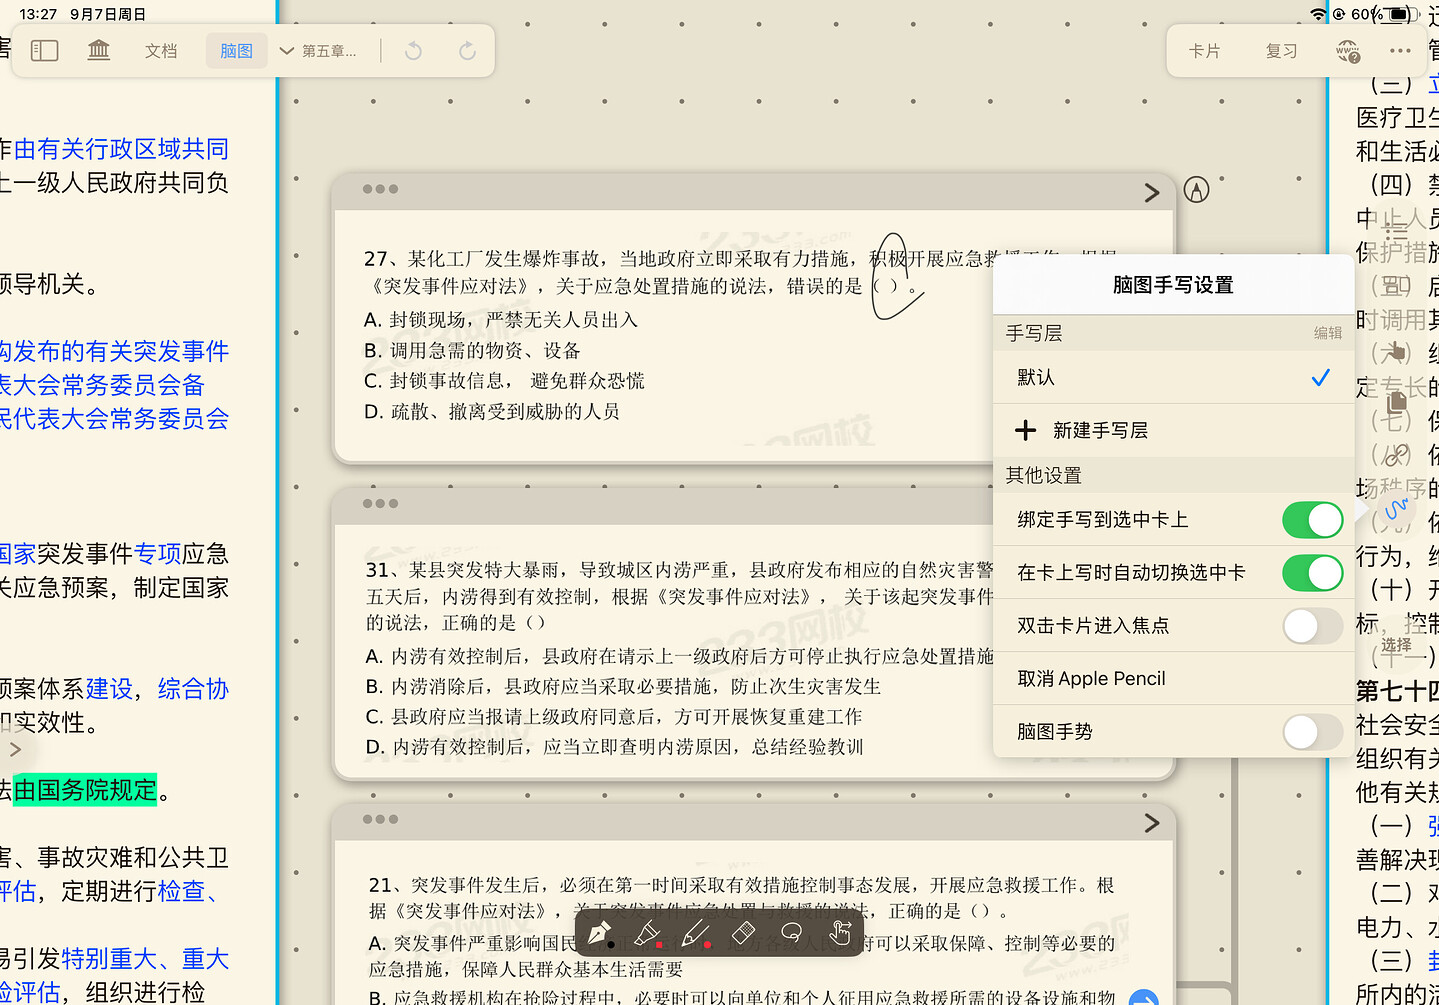Enable 脑图手势 toggle
The width and height of the screenshot is (1439, 1005).
pos(1311,732)
